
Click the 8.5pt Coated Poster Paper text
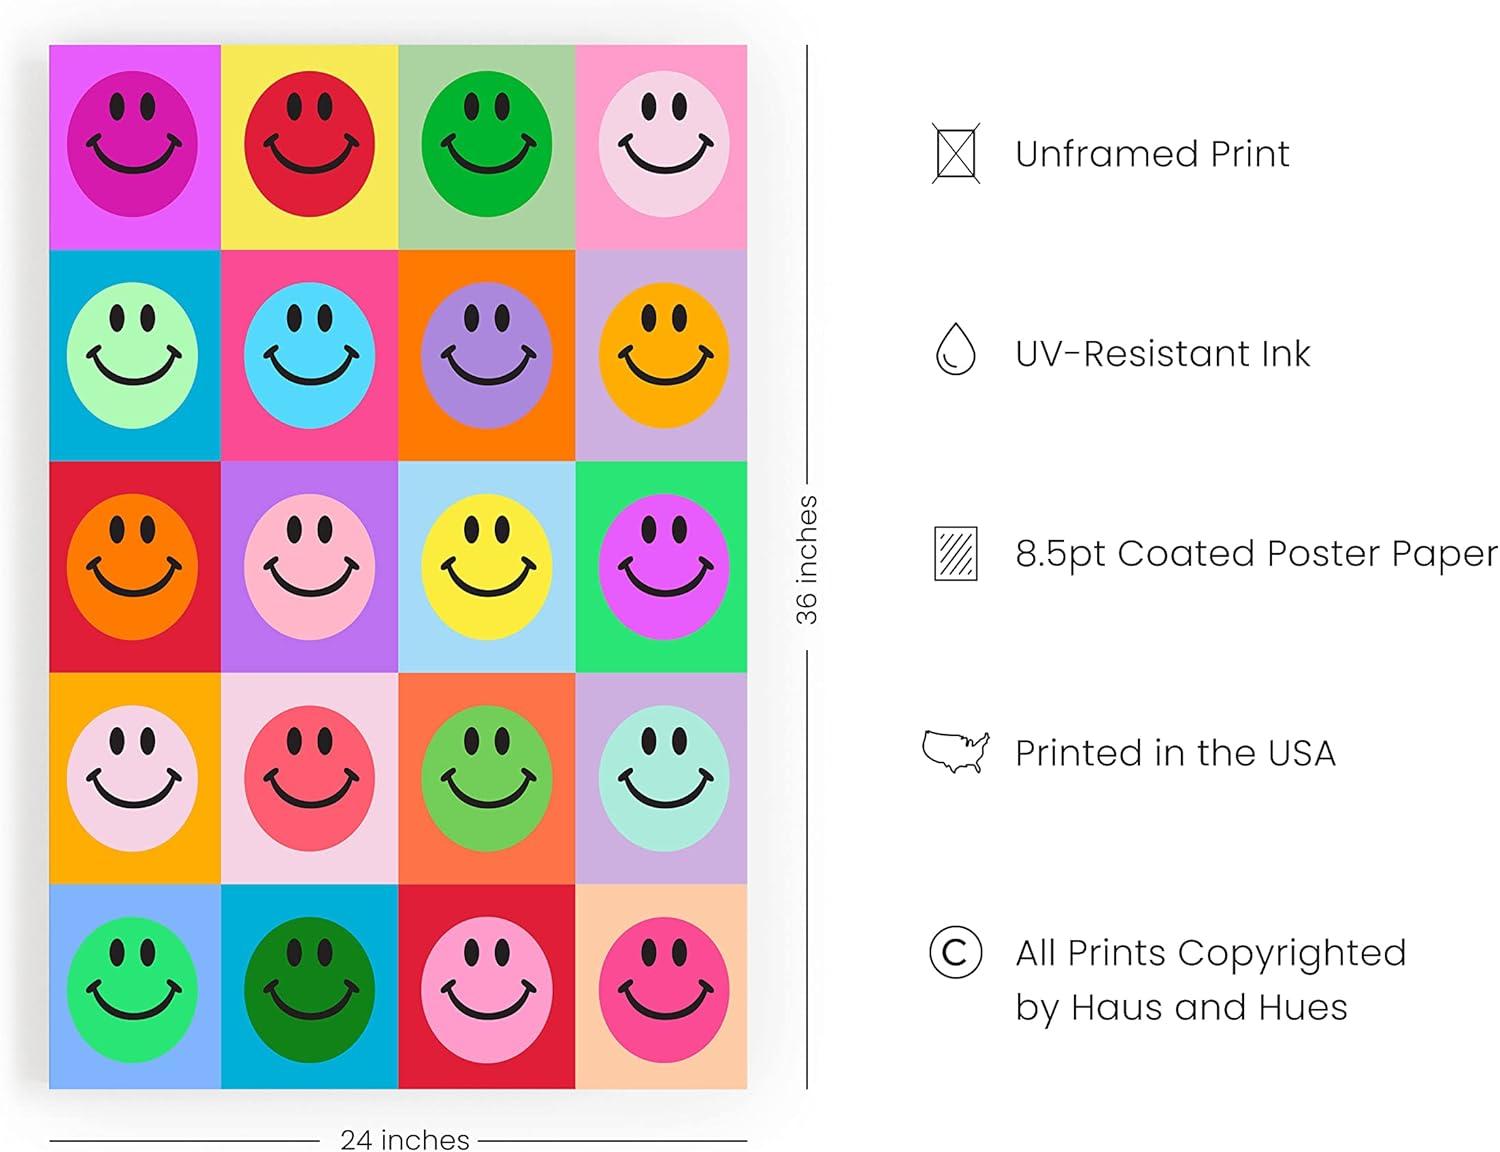[1256, 554]
